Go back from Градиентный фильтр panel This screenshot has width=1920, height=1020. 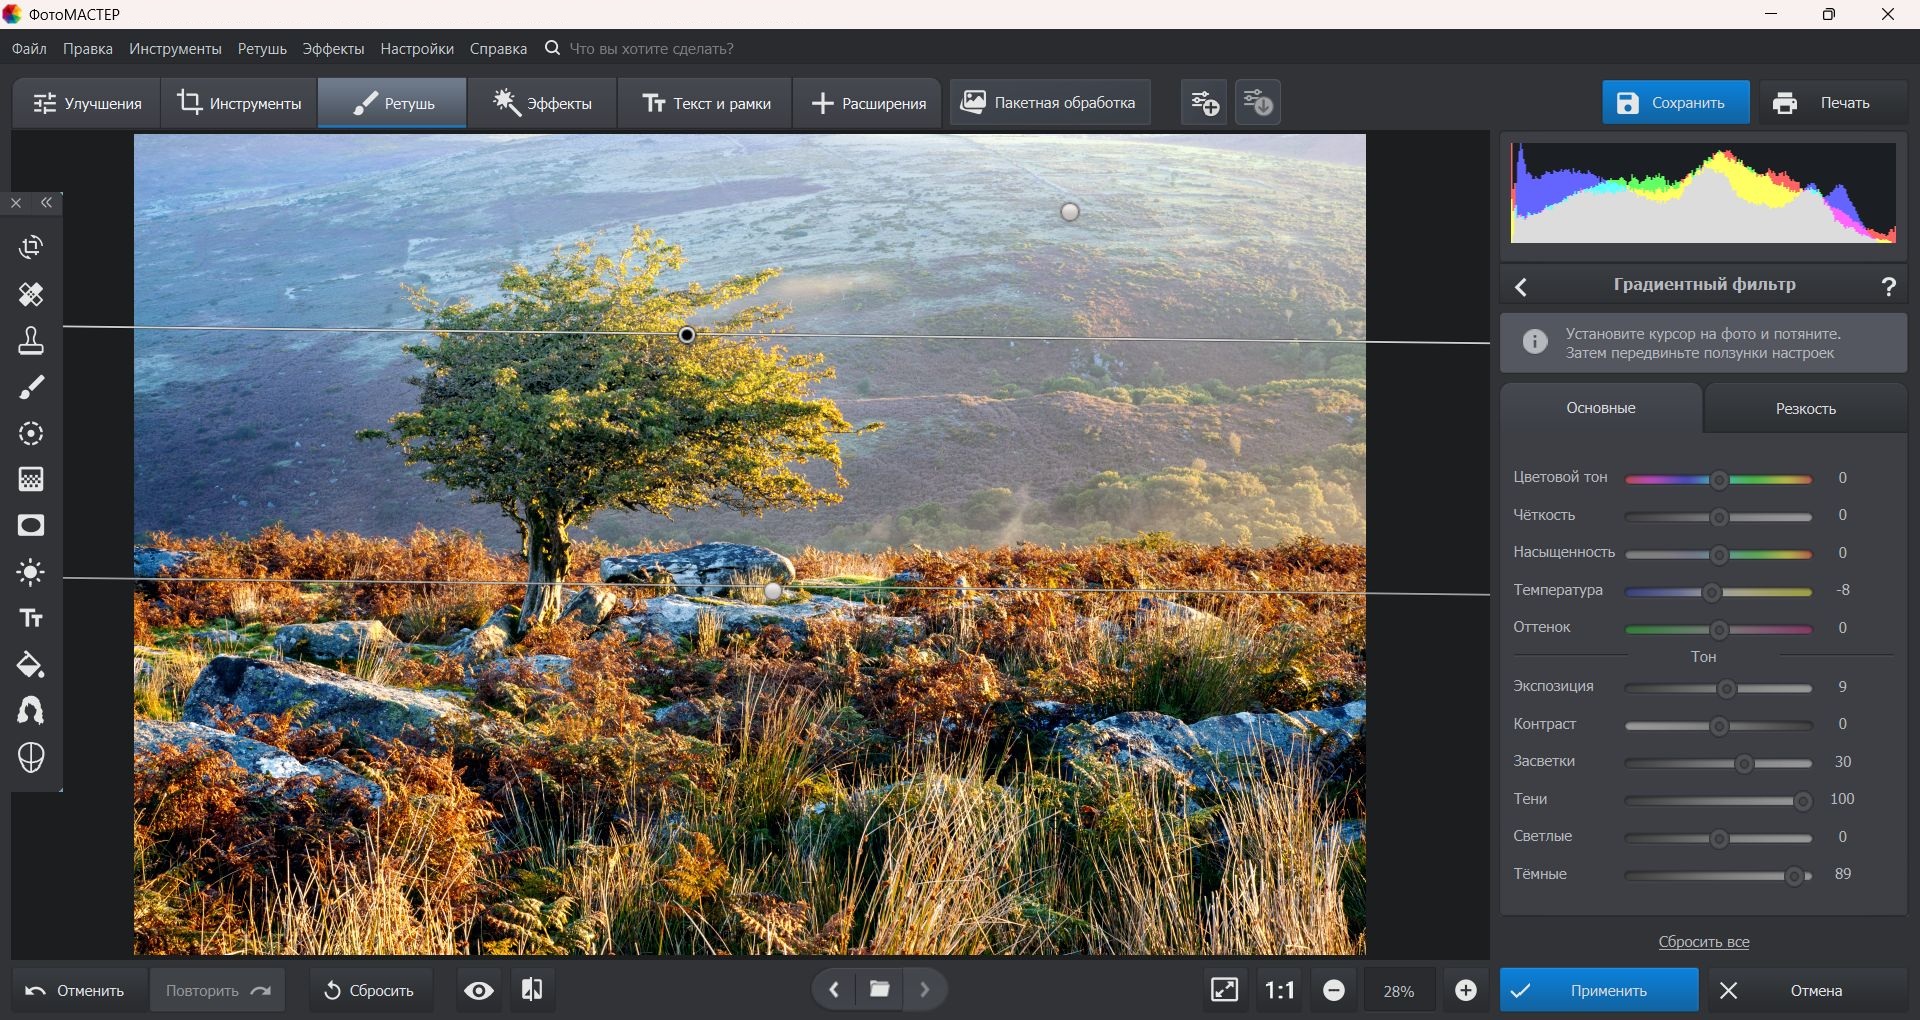tap(1521, 287)
